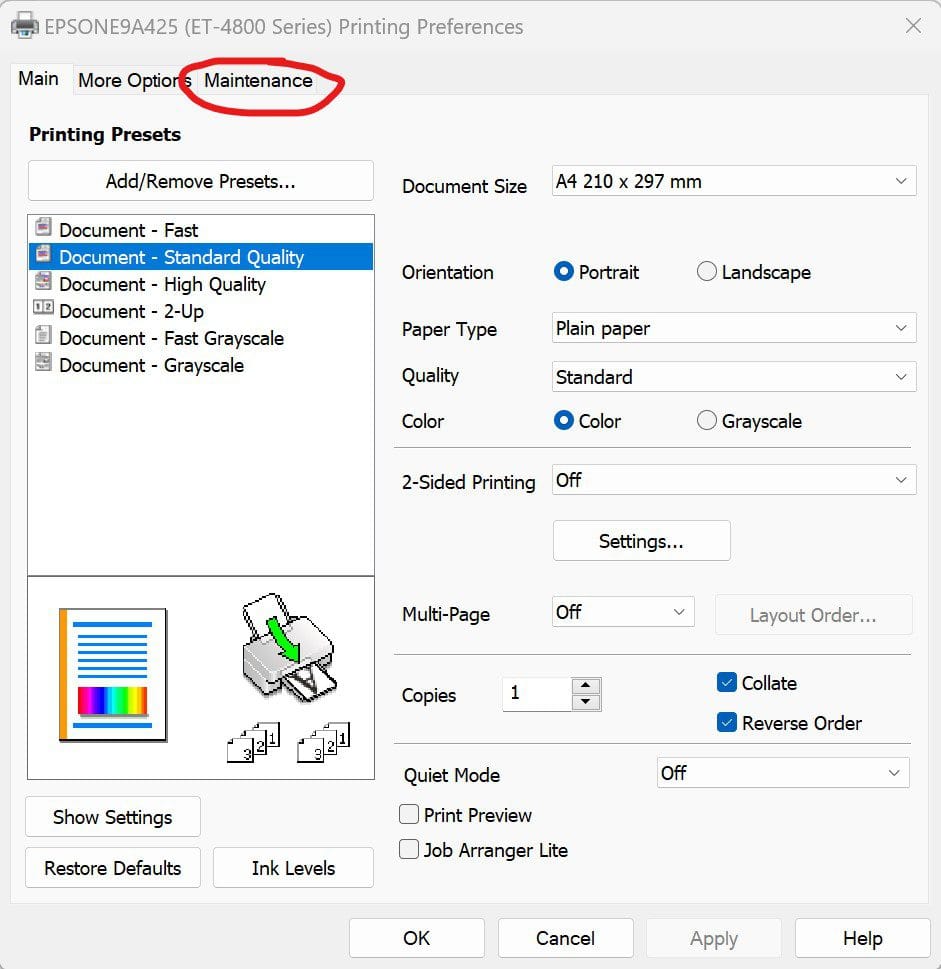Select the 'Document - High Quality' preset text

point(162,284)
